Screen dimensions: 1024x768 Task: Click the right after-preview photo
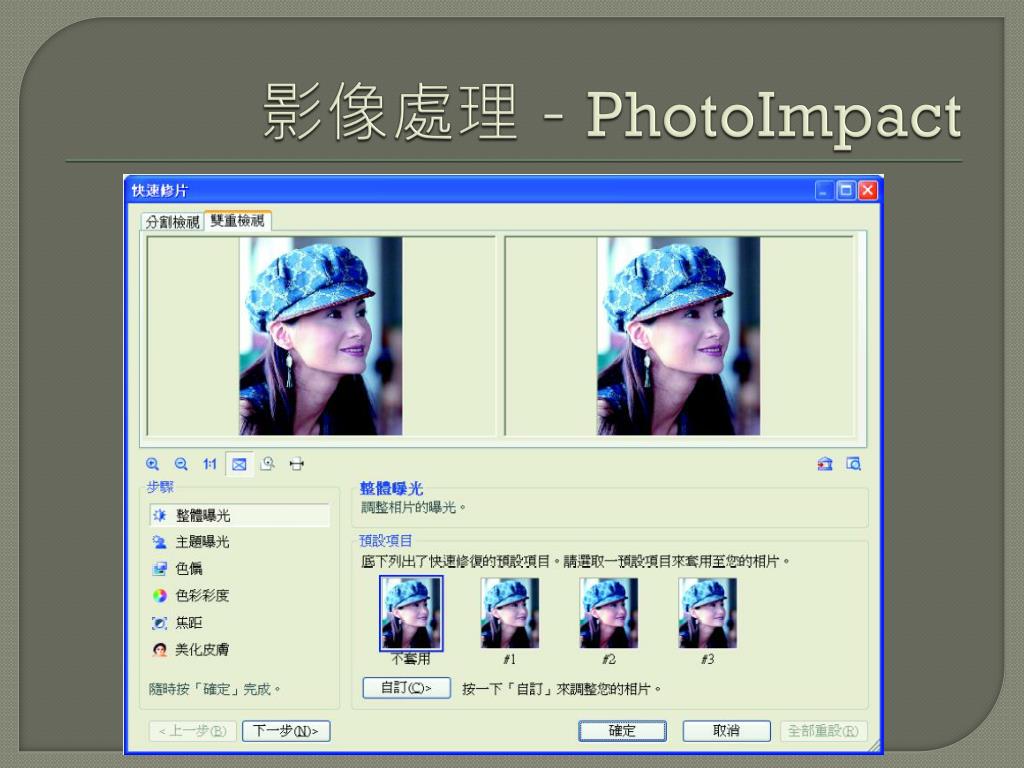(x=679, y=336)
